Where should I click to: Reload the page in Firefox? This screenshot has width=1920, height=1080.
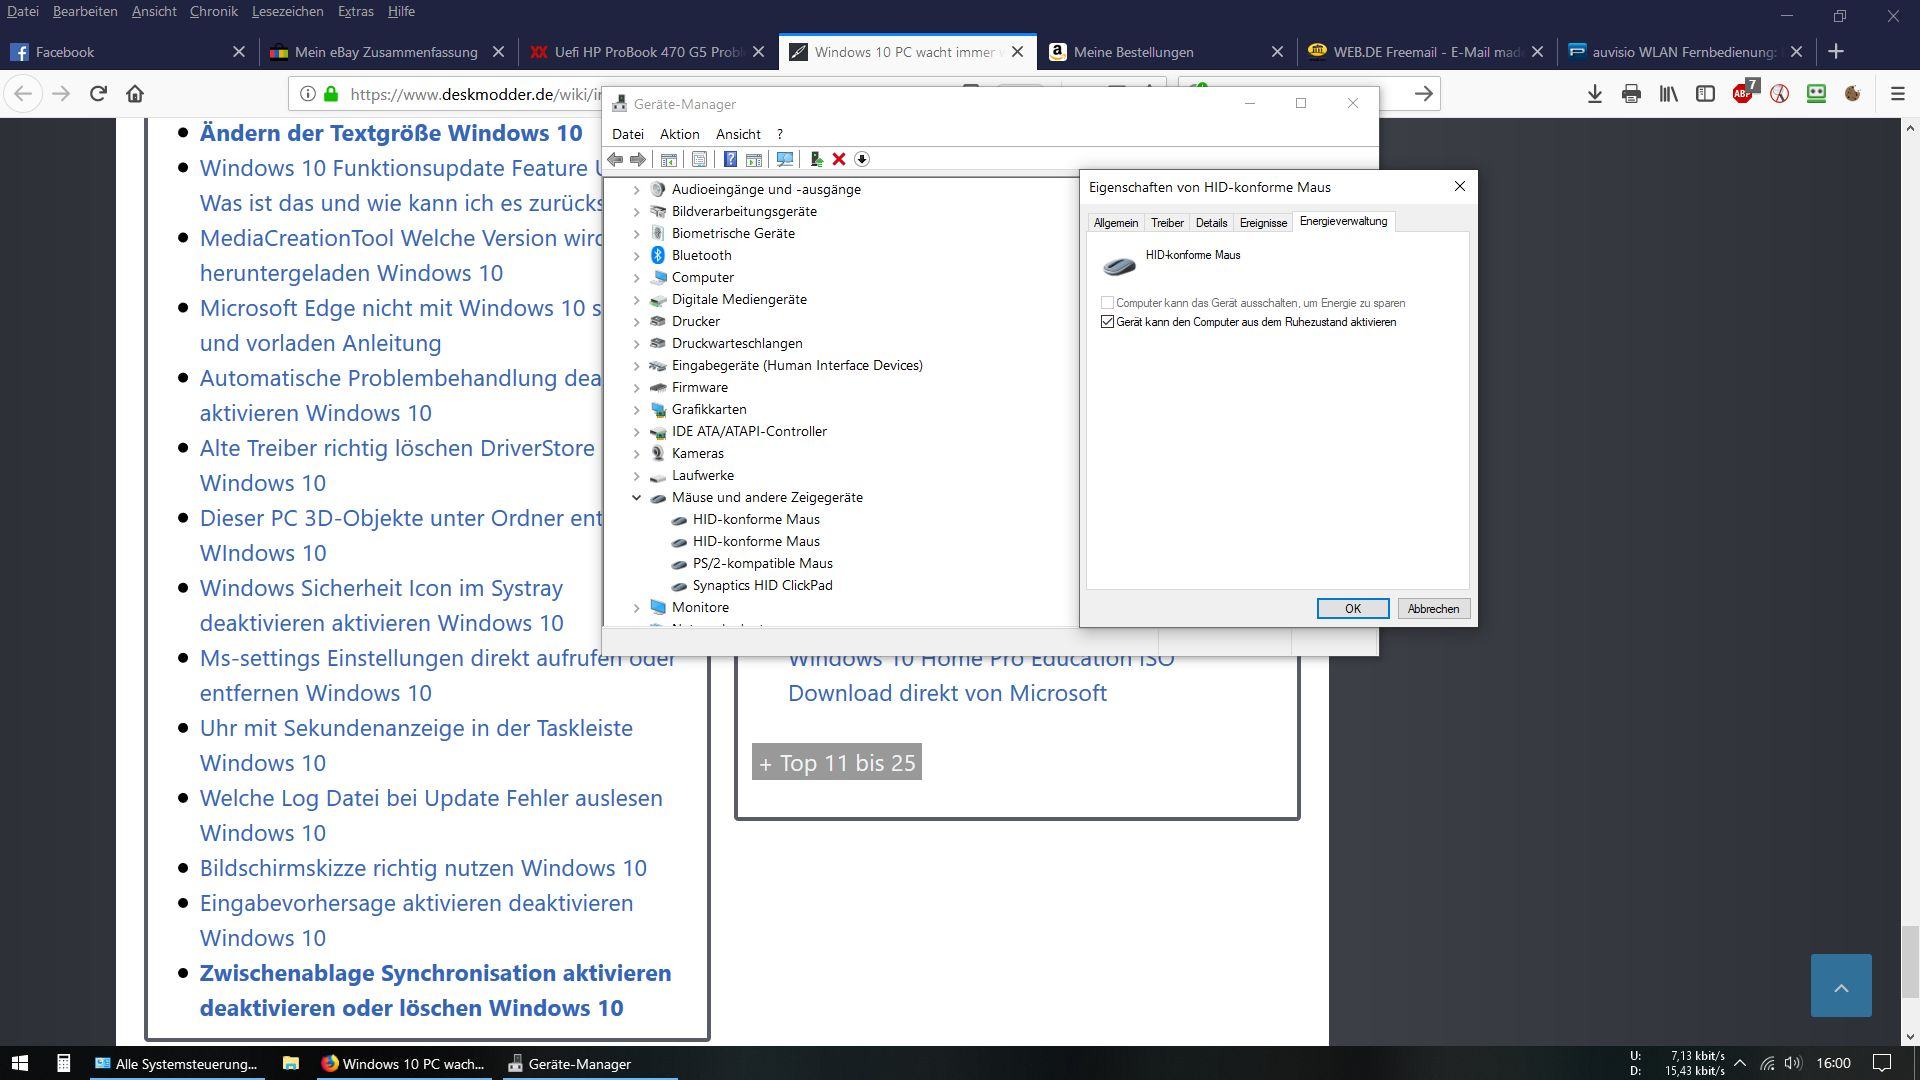[98, 94]
